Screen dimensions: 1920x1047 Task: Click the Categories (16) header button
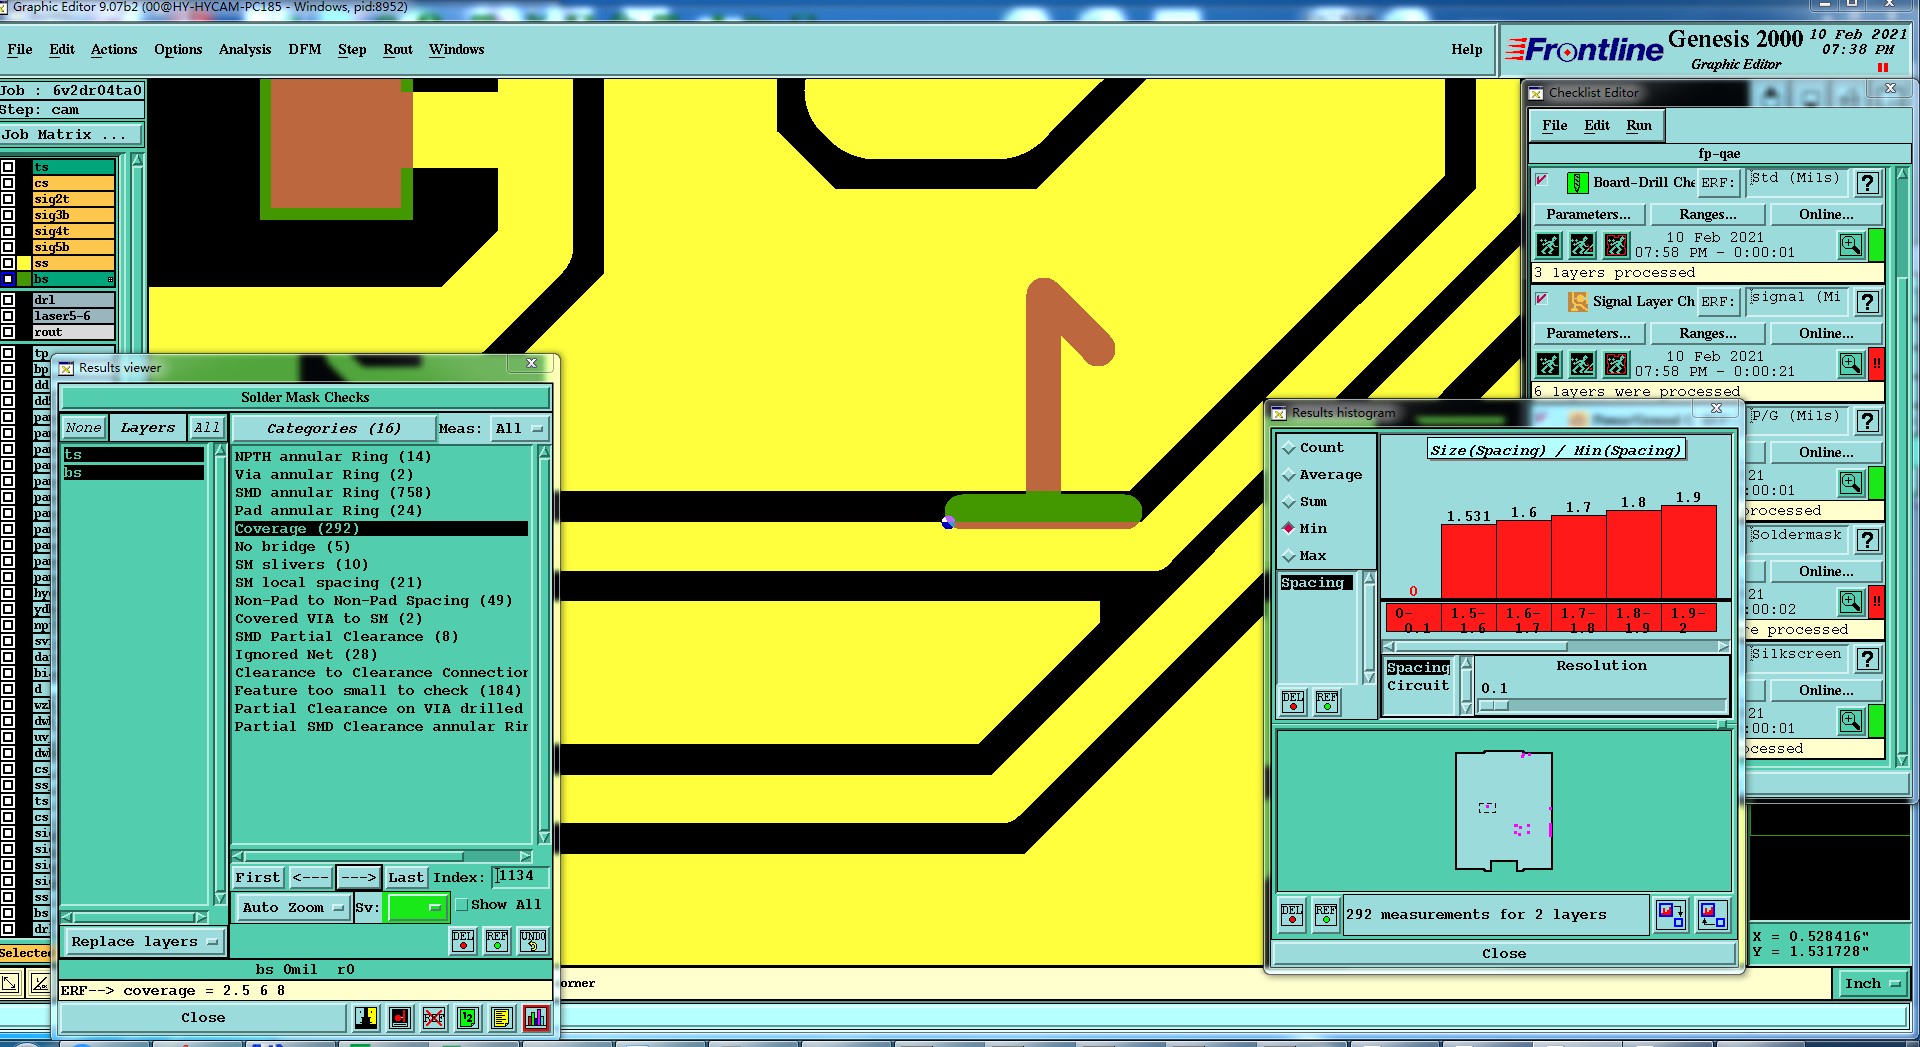point(334,429)
